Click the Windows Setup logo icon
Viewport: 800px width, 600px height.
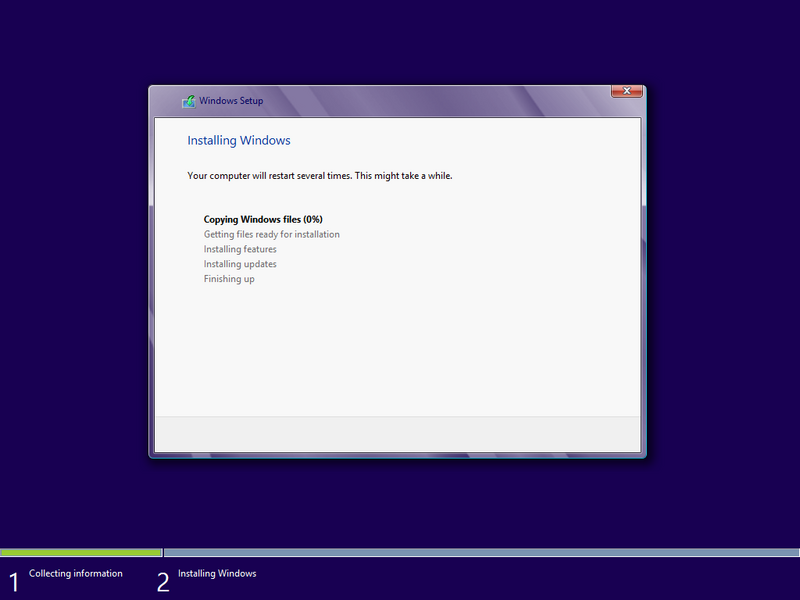[188, 101]
